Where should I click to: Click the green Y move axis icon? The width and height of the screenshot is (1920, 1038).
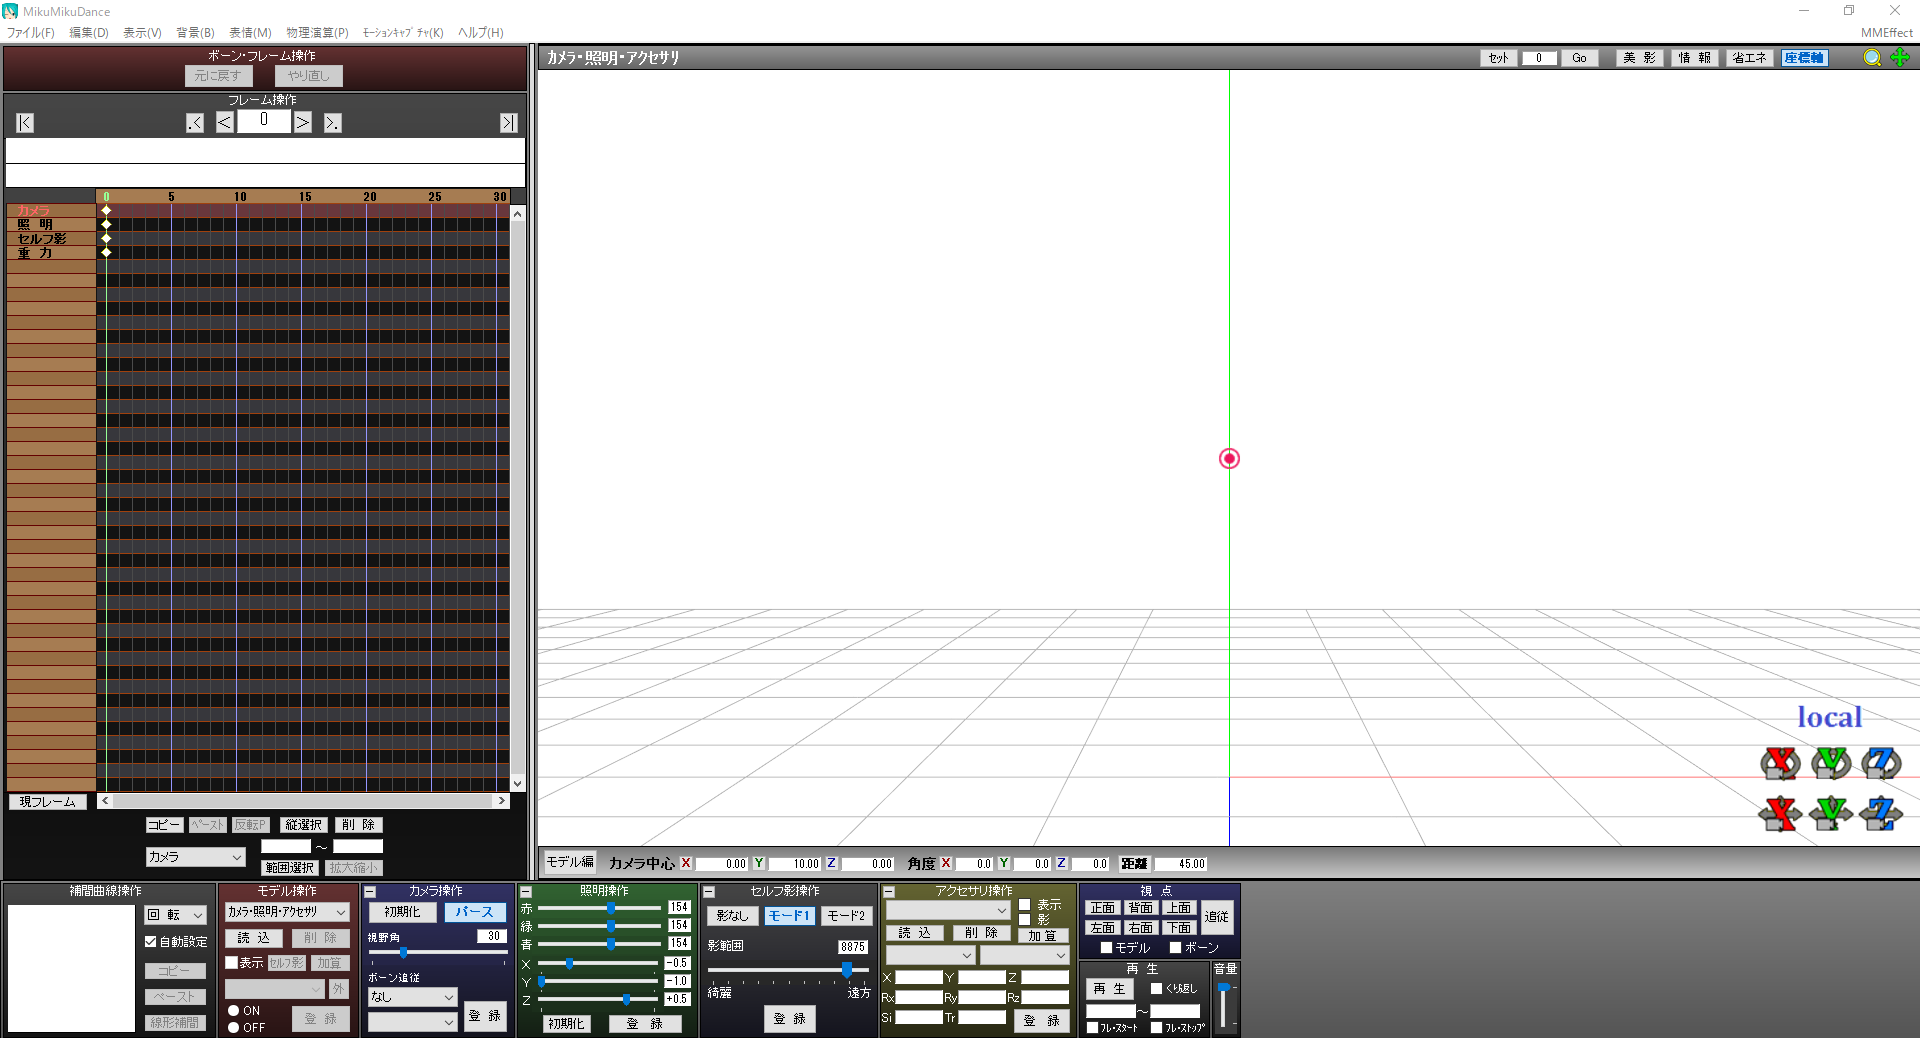click(1831, 813)
